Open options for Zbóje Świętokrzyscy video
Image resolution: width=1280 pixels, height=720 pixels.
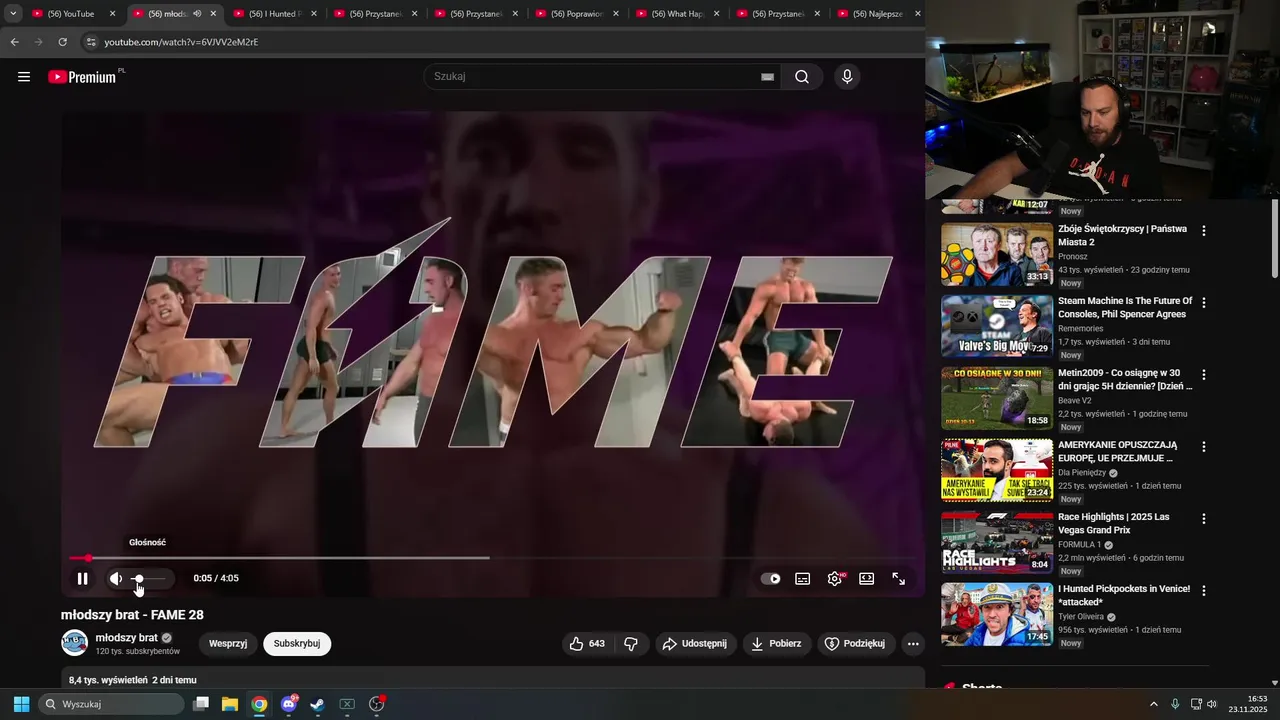[1204, 231]
